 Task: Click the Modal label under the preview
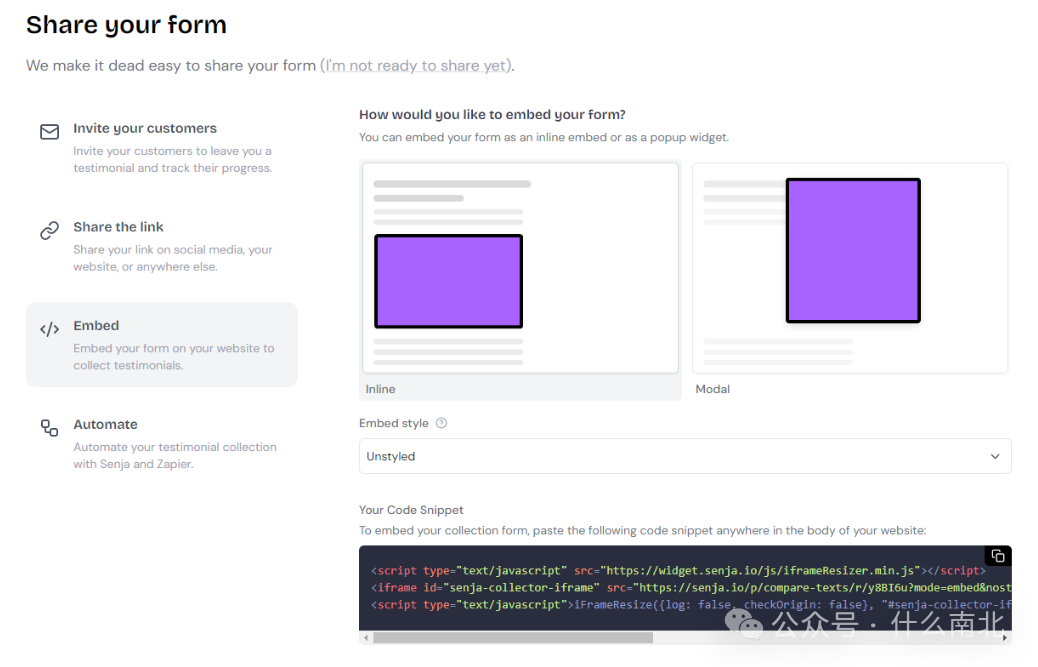point(712,389)
